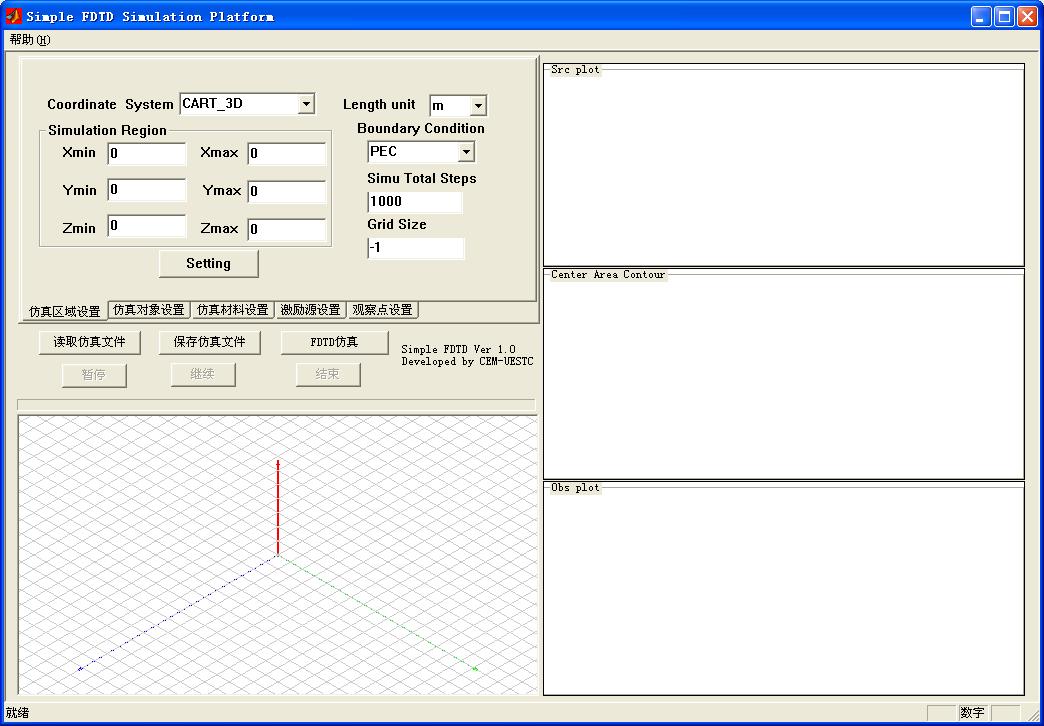Screen dimensions: 1044x726
Task: Focus the Ymin input field
Action: pyautogui.click(x=146, y=190)
